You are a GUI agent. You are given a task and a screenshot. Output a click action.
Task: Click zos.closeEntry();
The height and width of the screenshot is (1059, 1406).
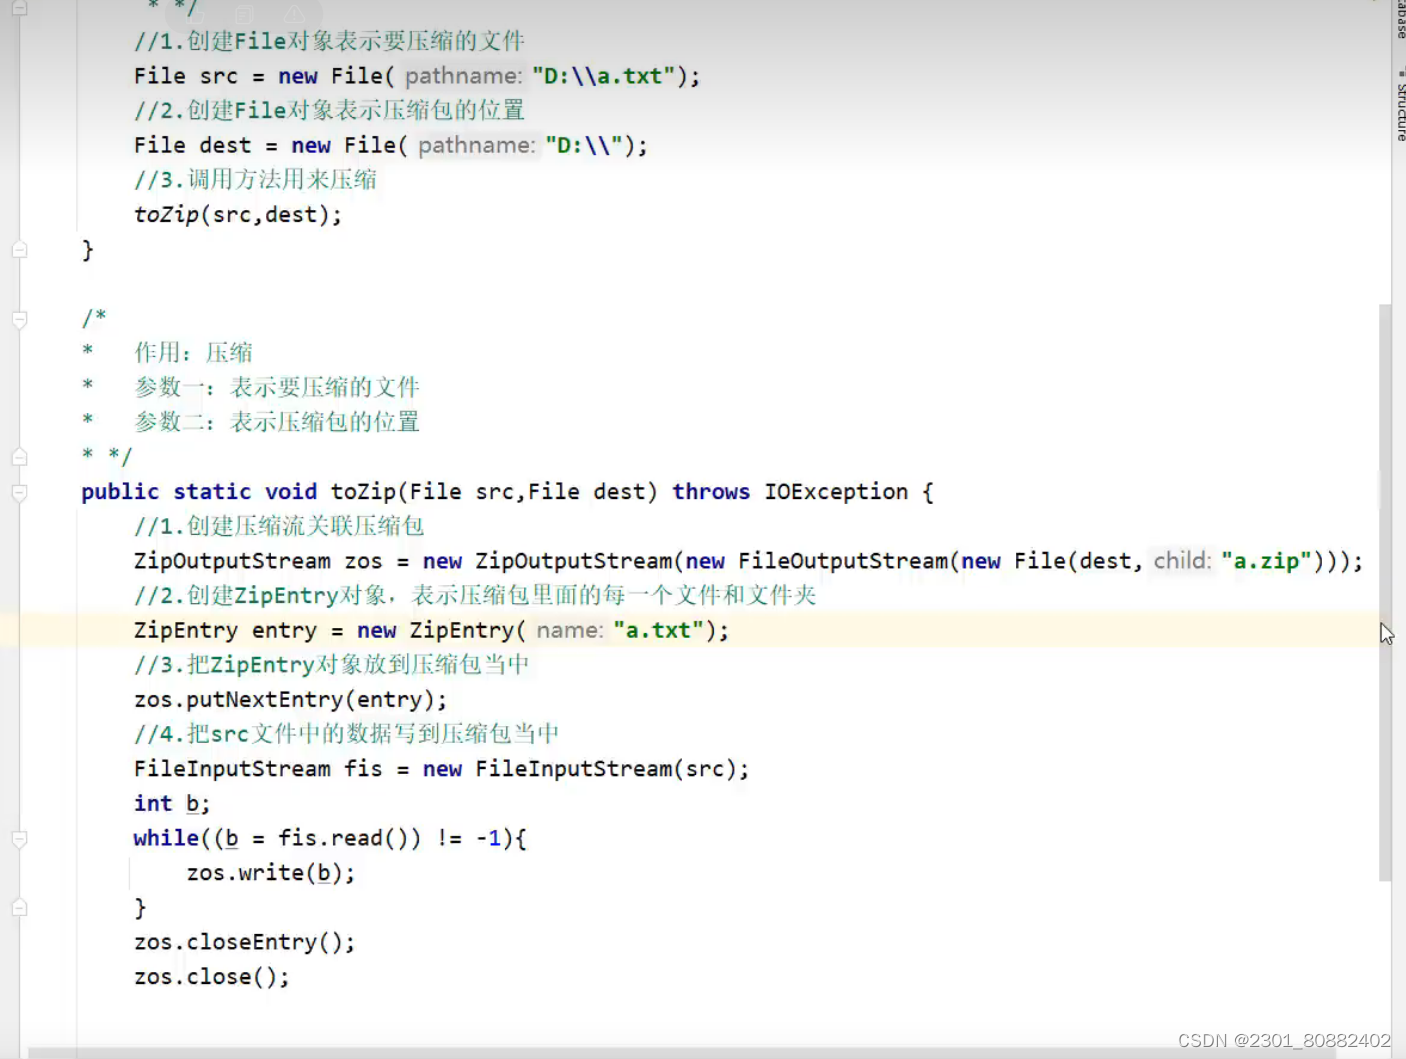tap(244, 942)
